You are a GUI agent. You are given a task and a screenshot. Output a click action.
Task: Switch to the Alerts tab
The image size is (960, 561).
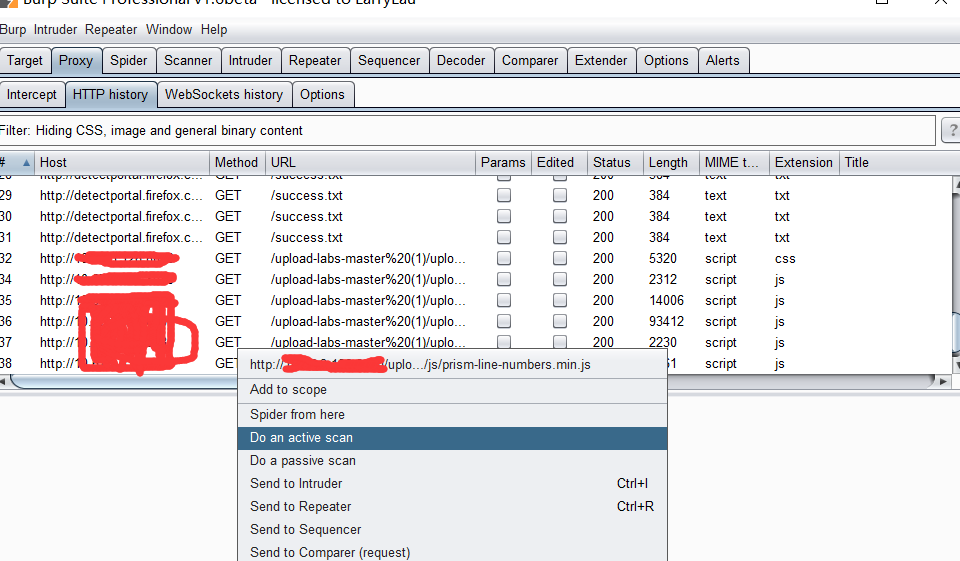tap(722, 61)
